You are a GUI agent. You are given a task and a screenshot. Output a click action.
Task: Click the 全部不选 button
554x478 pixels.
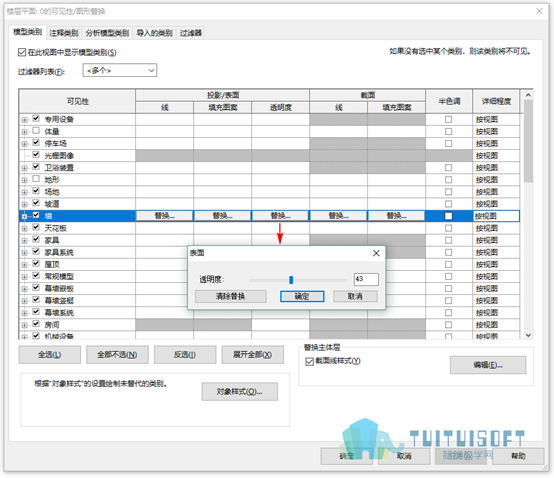pyautogui.click(x=117, y=354)
